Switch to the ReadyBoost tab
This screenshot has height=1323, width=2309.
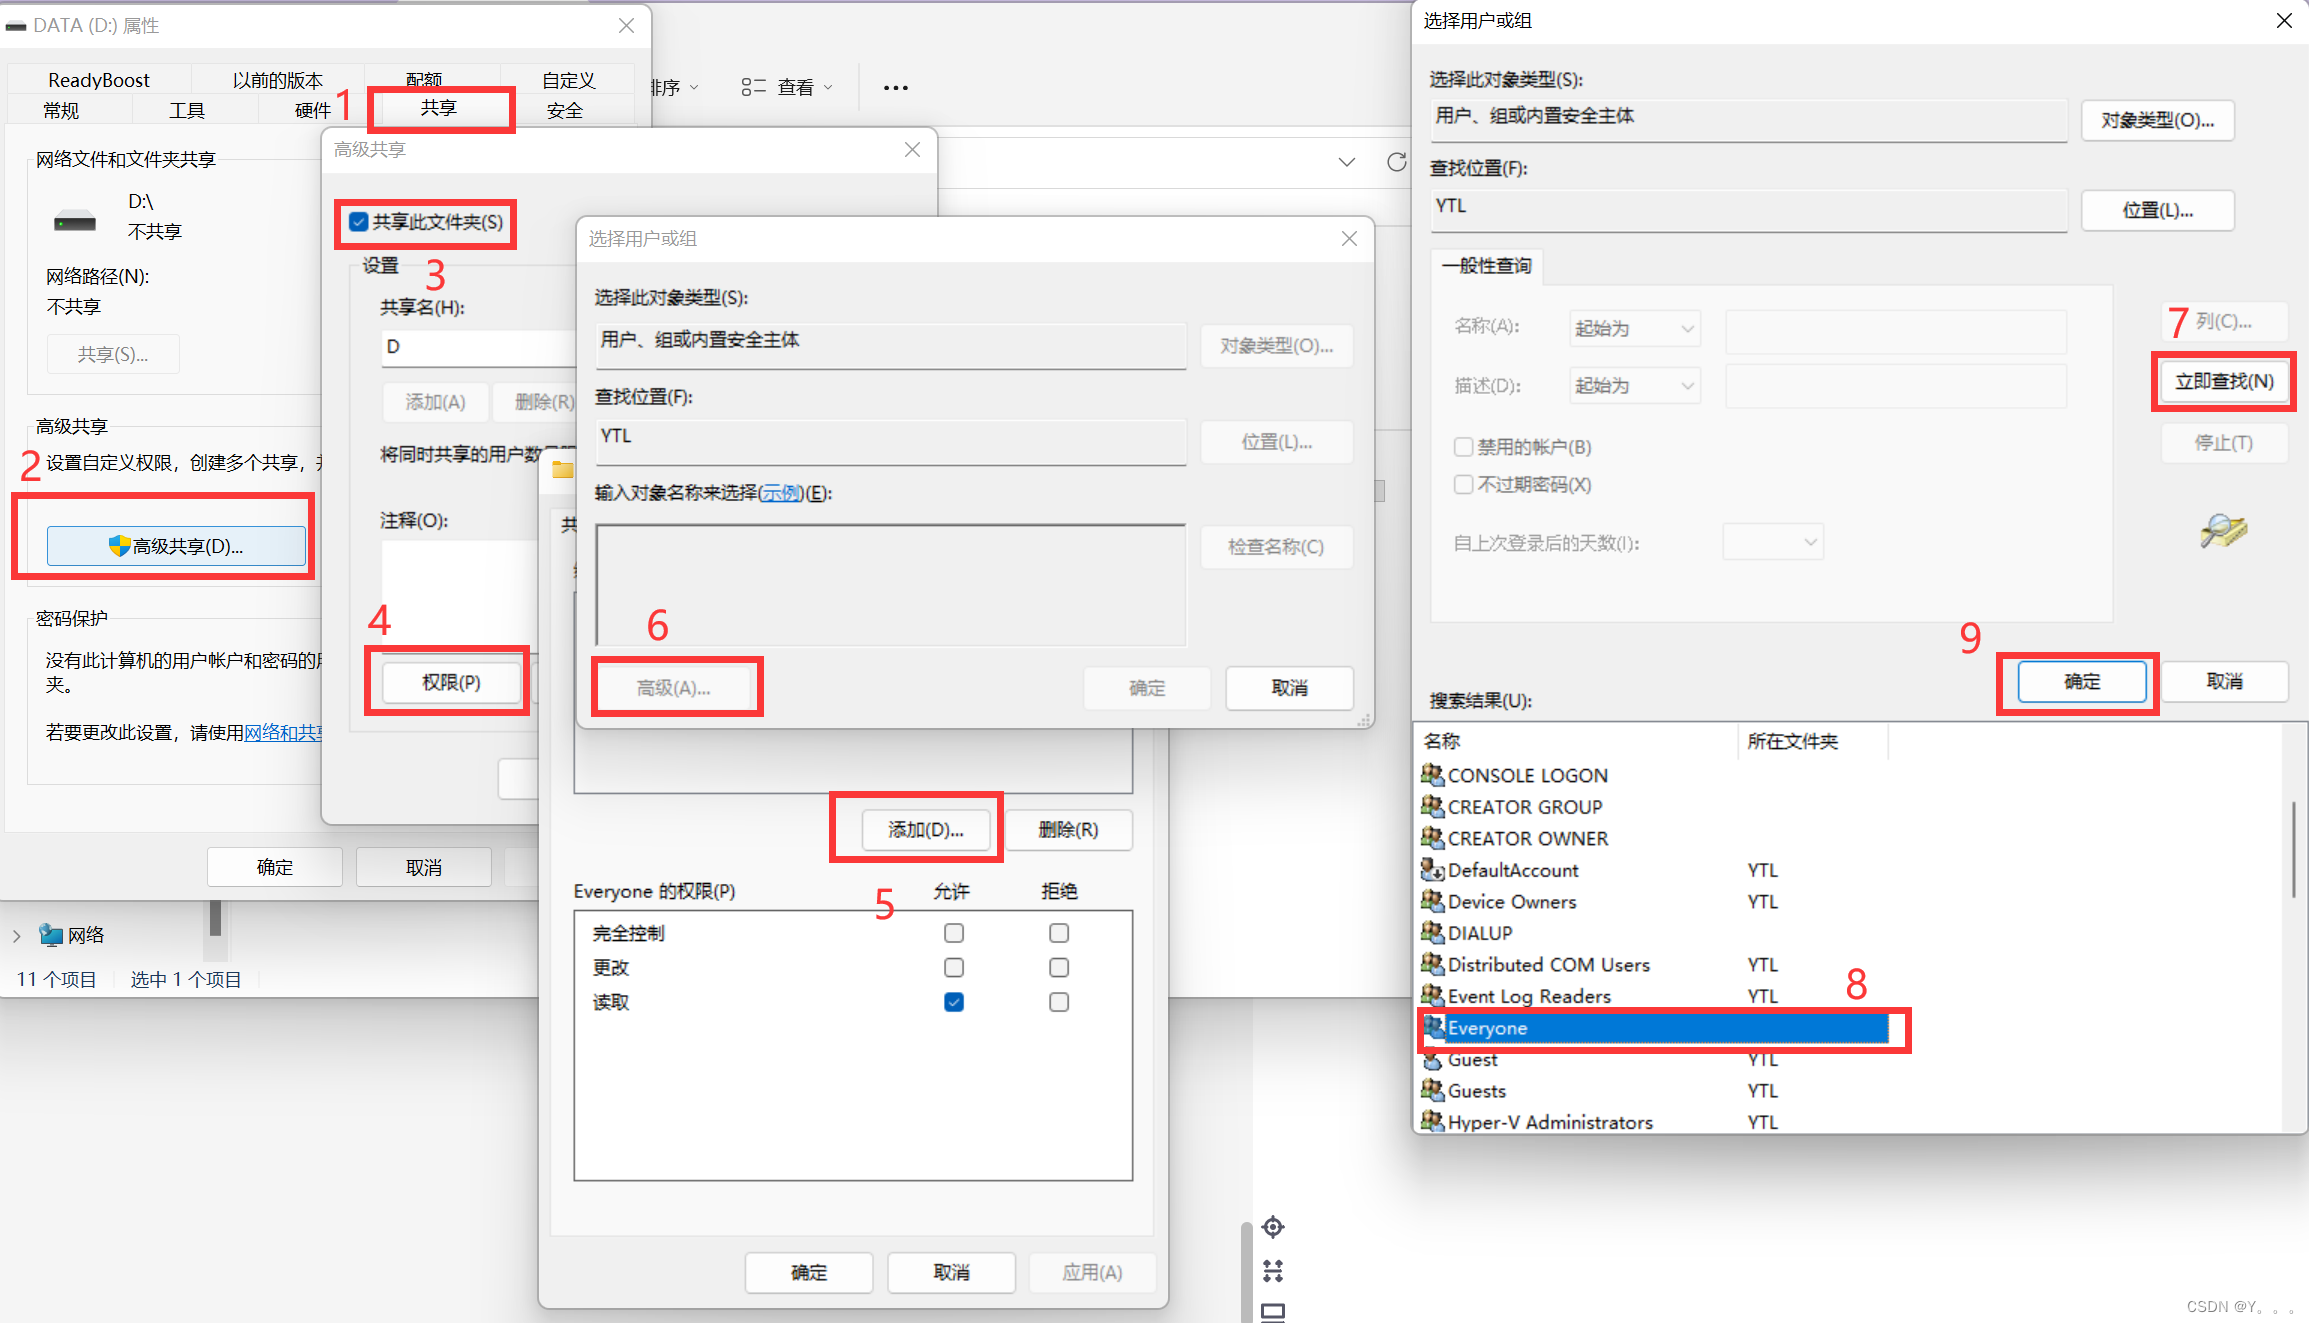click(x=98, y=79)
